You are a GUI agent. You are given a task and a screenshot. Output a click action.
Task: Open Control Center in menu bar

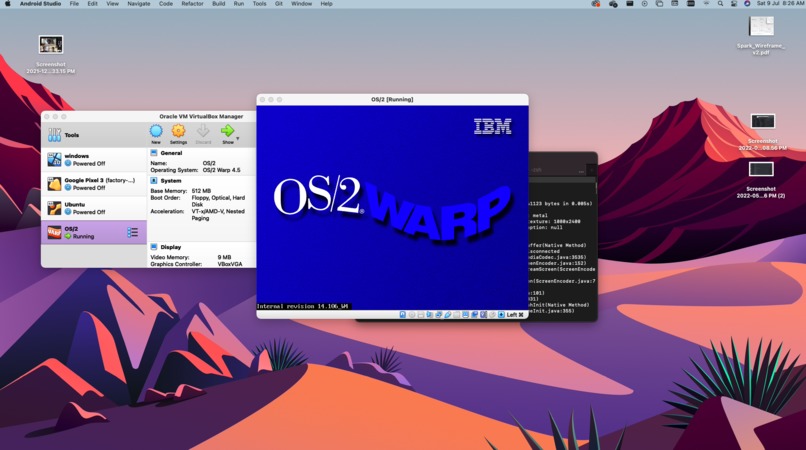(x=734, y=4)
